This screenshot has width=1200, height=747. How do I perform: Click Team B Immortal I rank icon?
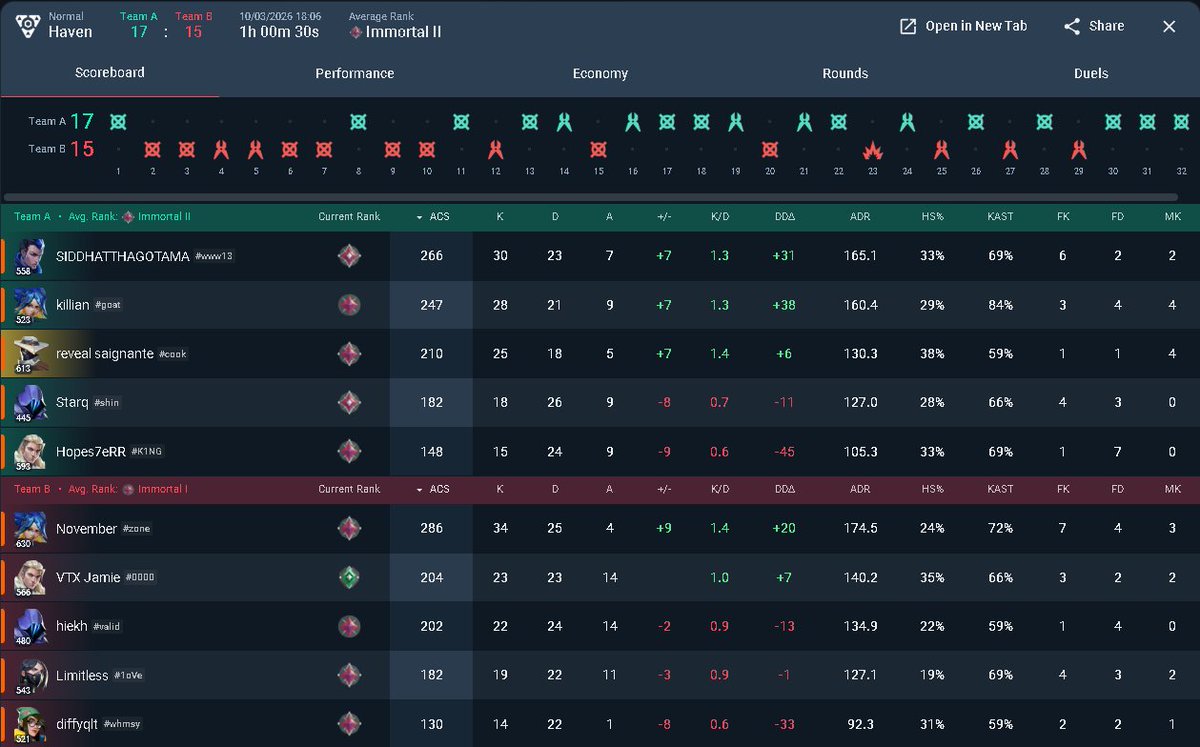click(x=128, y=489)
